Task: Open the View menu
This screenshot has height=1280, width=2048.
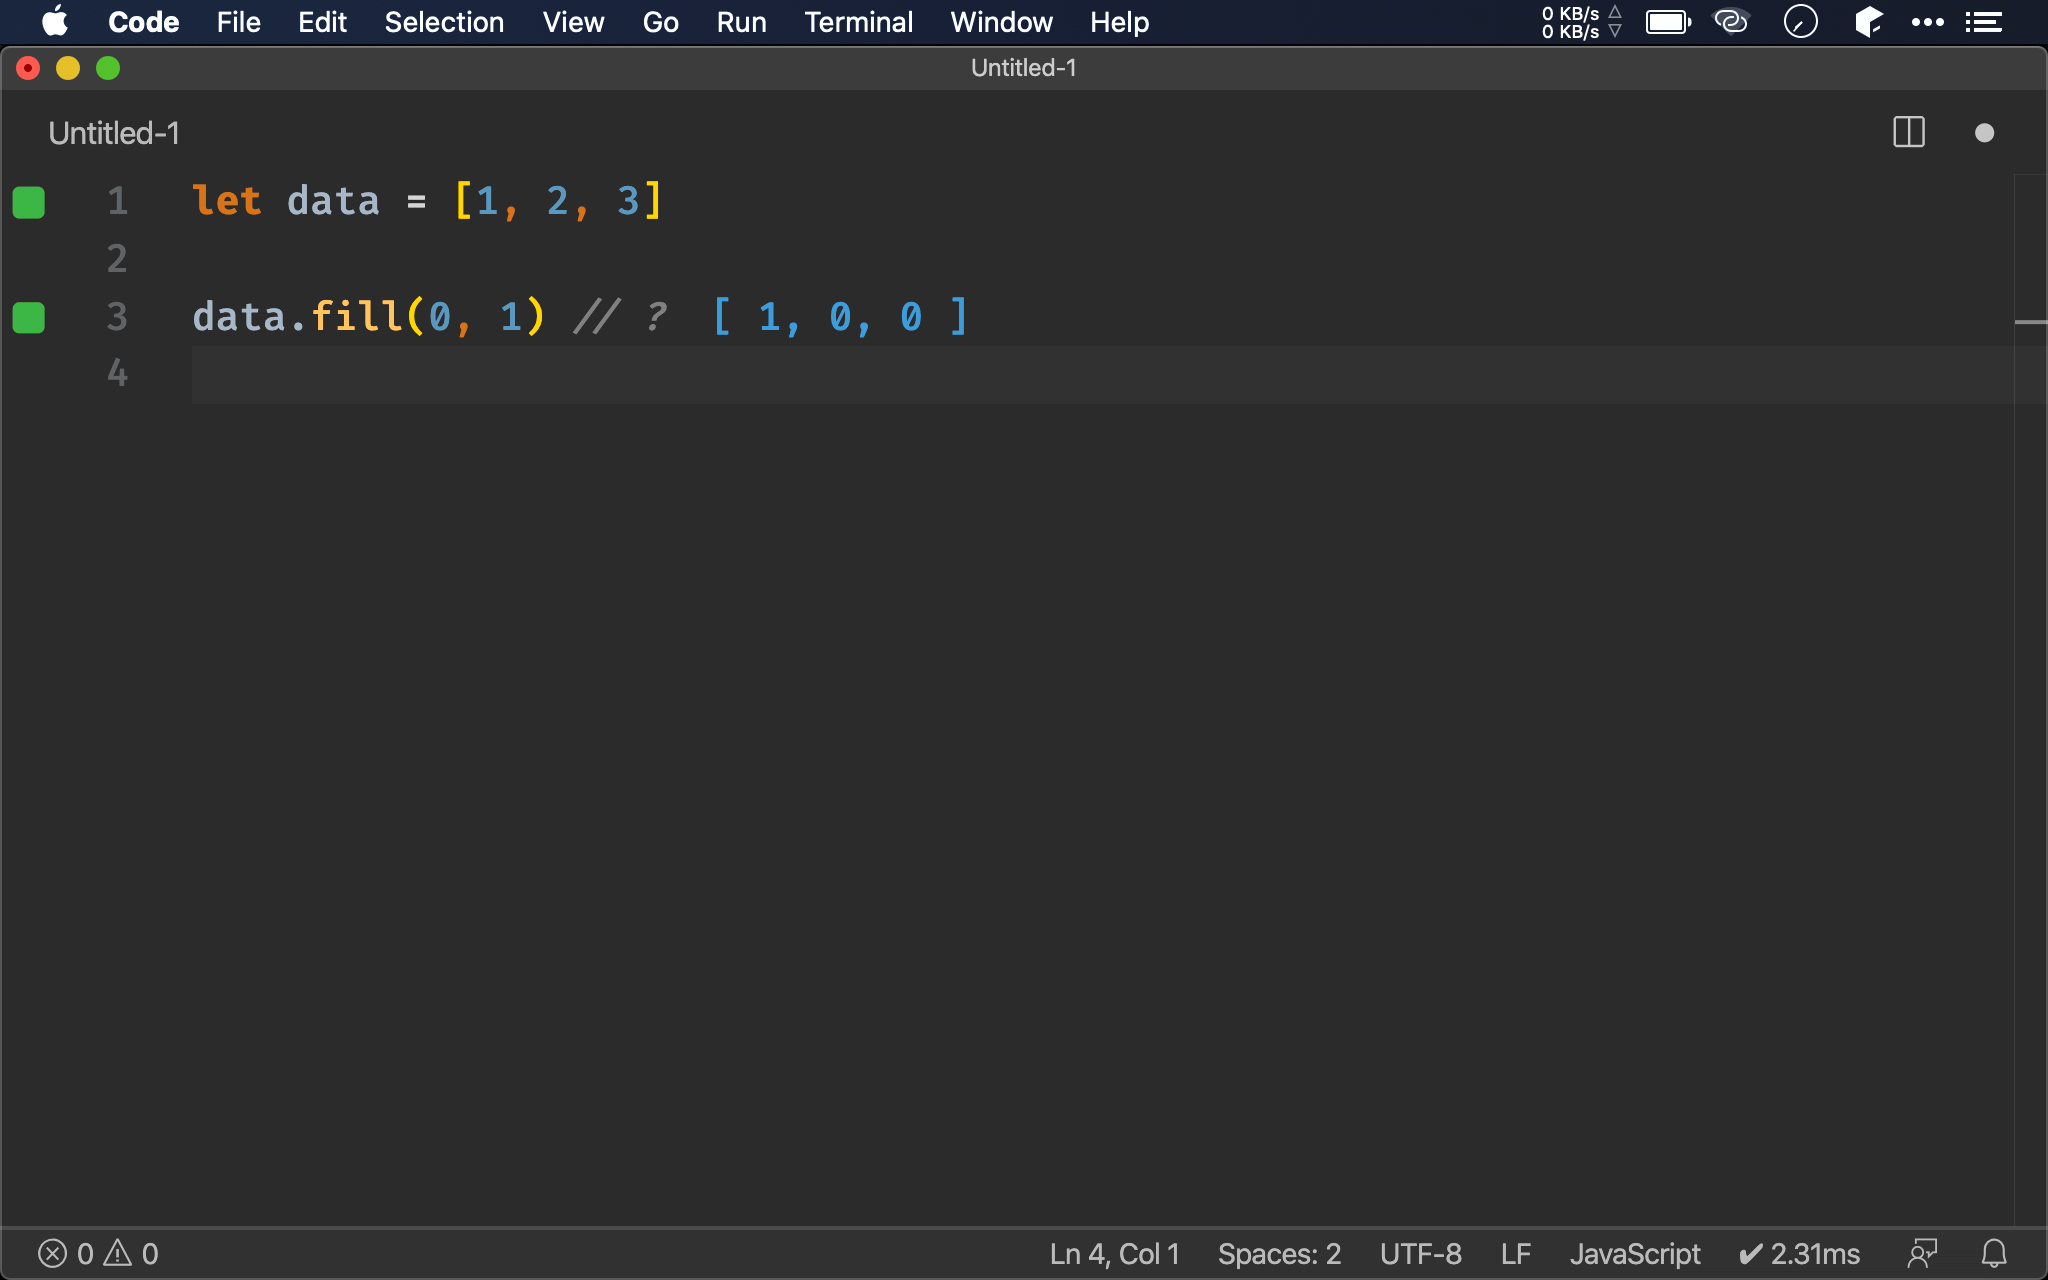Action: 573,22
